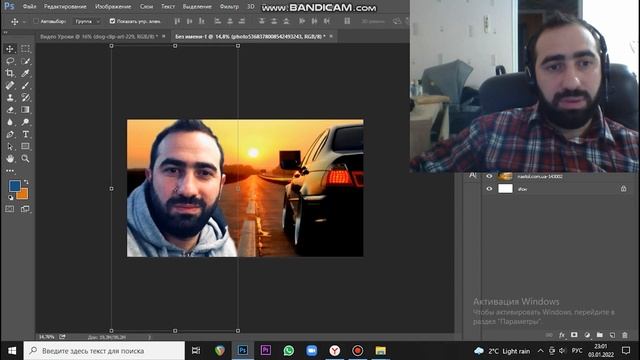Image resolution: width=640 pixels, height=360 pixels.
Task: Expand the collapsed toolbox double-arrow
Action: pos(5,33)
